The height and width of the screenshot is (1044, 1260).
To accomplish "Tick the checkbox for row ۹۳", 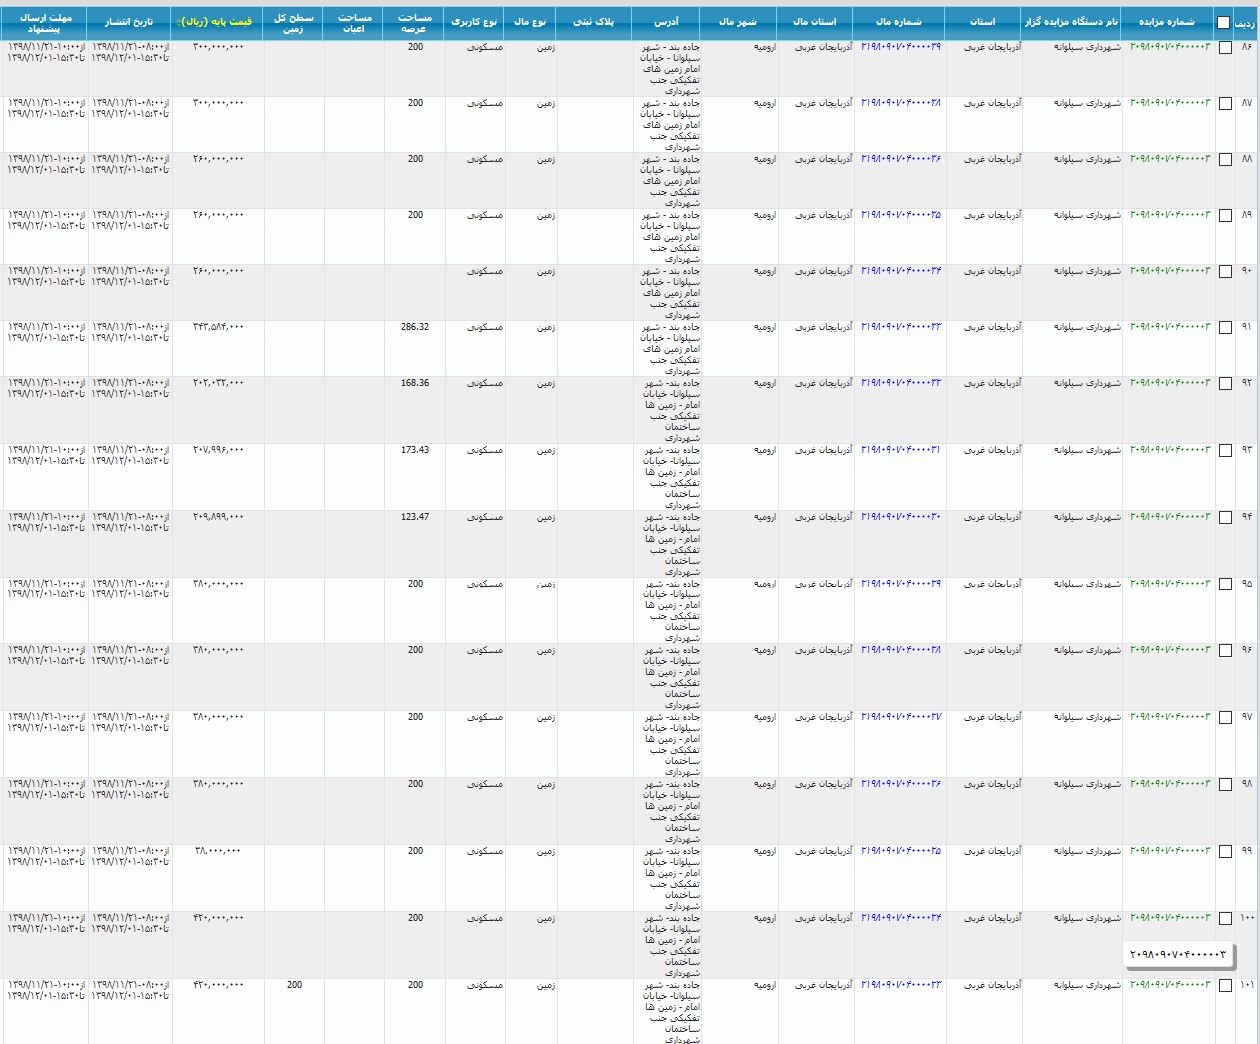I will 1225,451.
